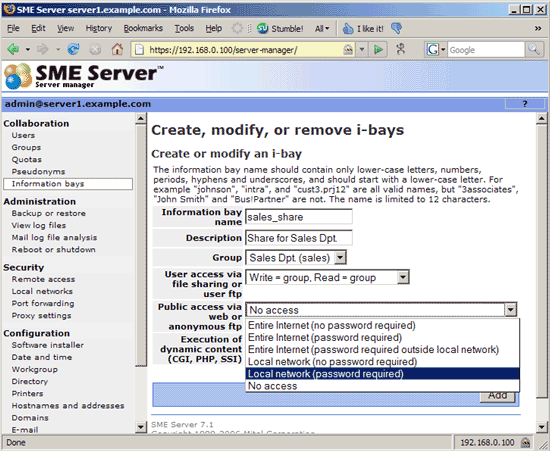Screen dimensions: 550x451
Task: Click the Home icon in toolbar
Action: pyautogui.click(x=117, y=49)
